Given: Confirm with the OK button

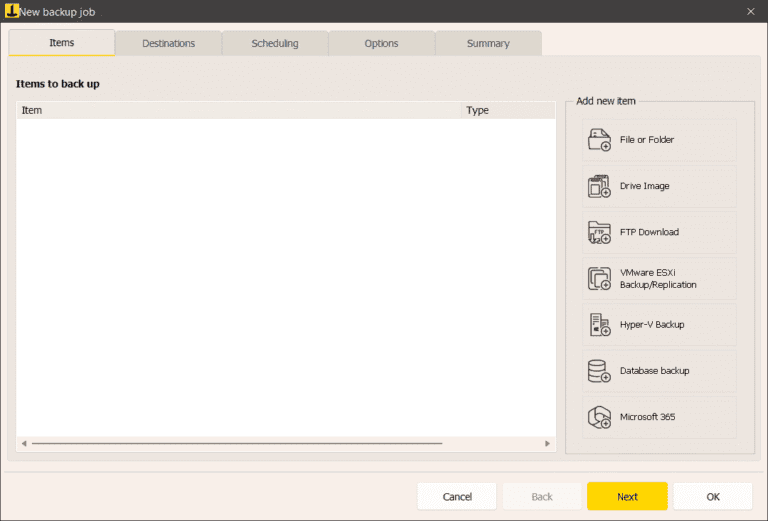Looking at the screenshot, I should [713, 497].
